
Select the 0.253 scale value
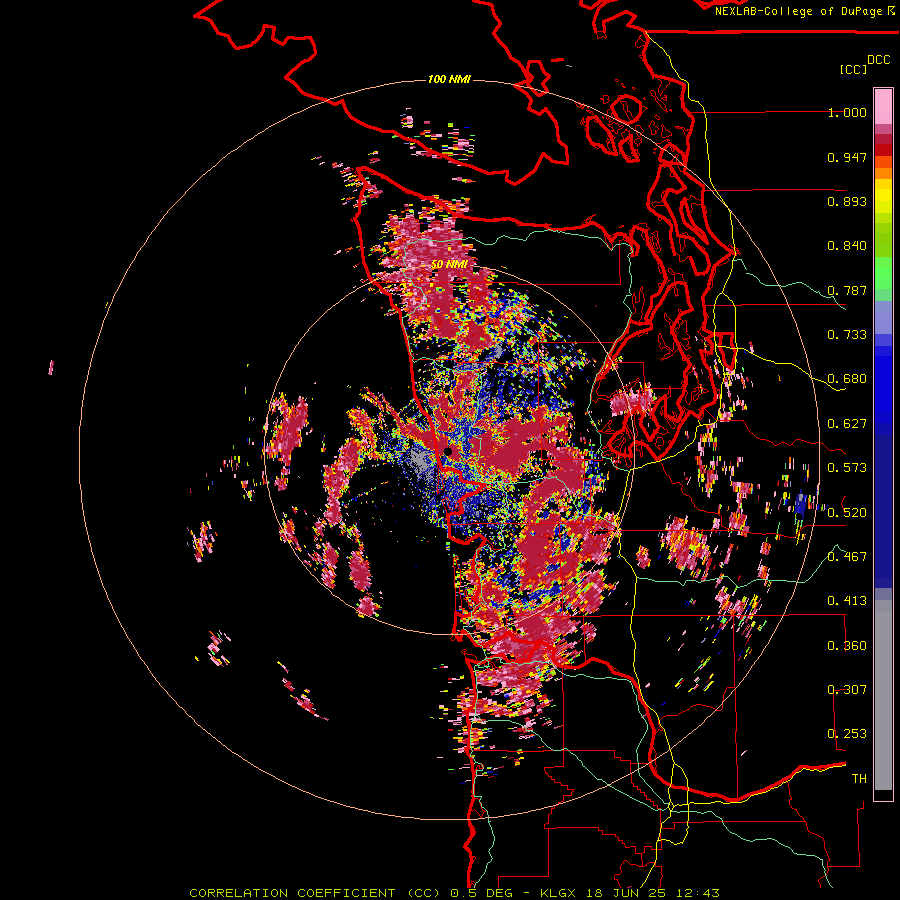pyautogui.click(x=847, y=734)
